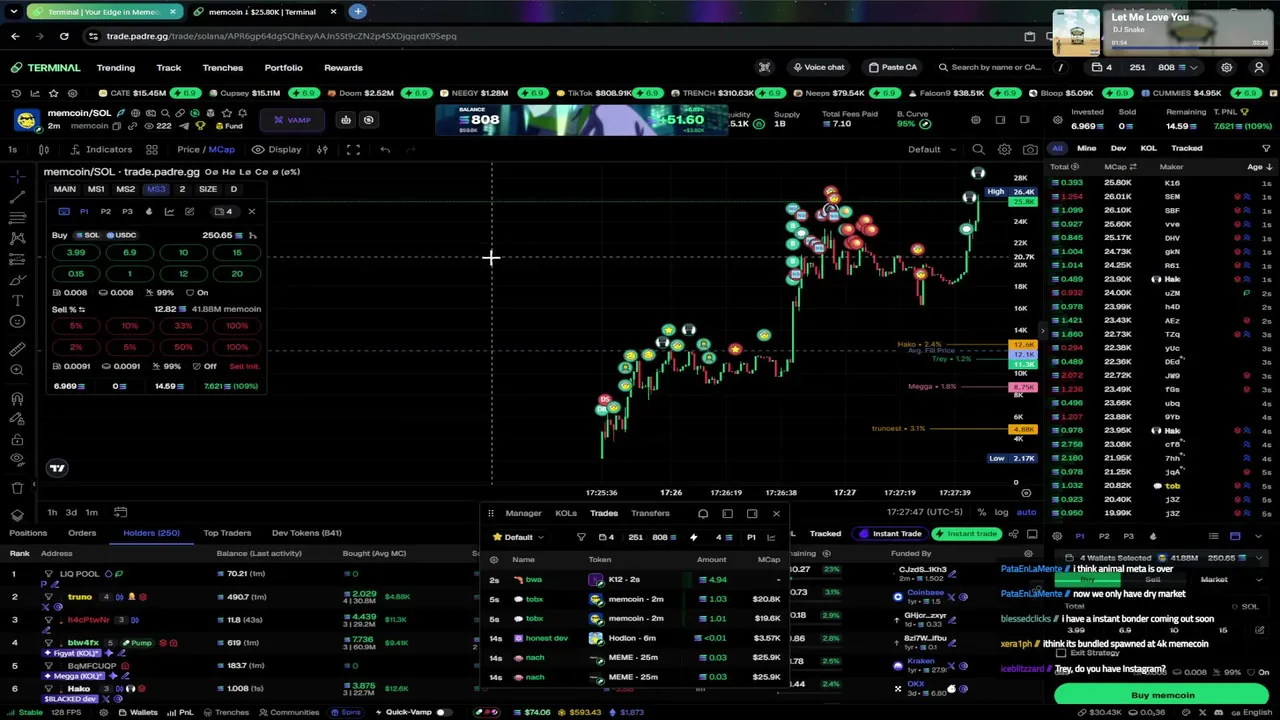Select the ruler measure tool
Screen dimensions: 1280x720
pyautogui.click(x=17, y=349)
